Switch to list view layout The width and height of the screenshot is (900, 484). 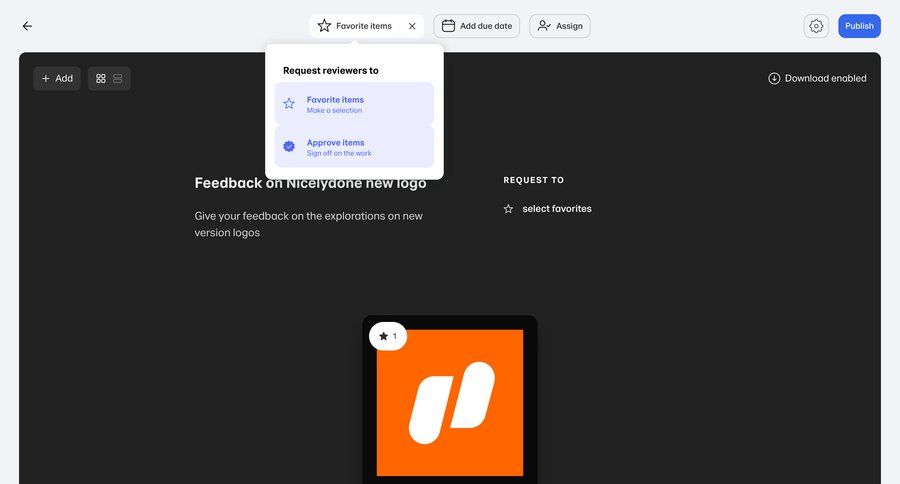(x=118, y=79)
